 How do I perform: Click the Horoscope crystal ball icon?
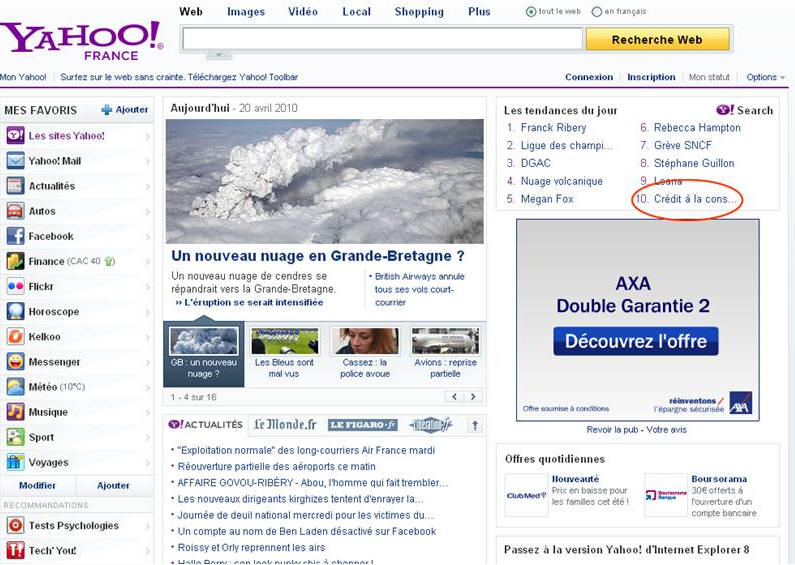(15, 311)
